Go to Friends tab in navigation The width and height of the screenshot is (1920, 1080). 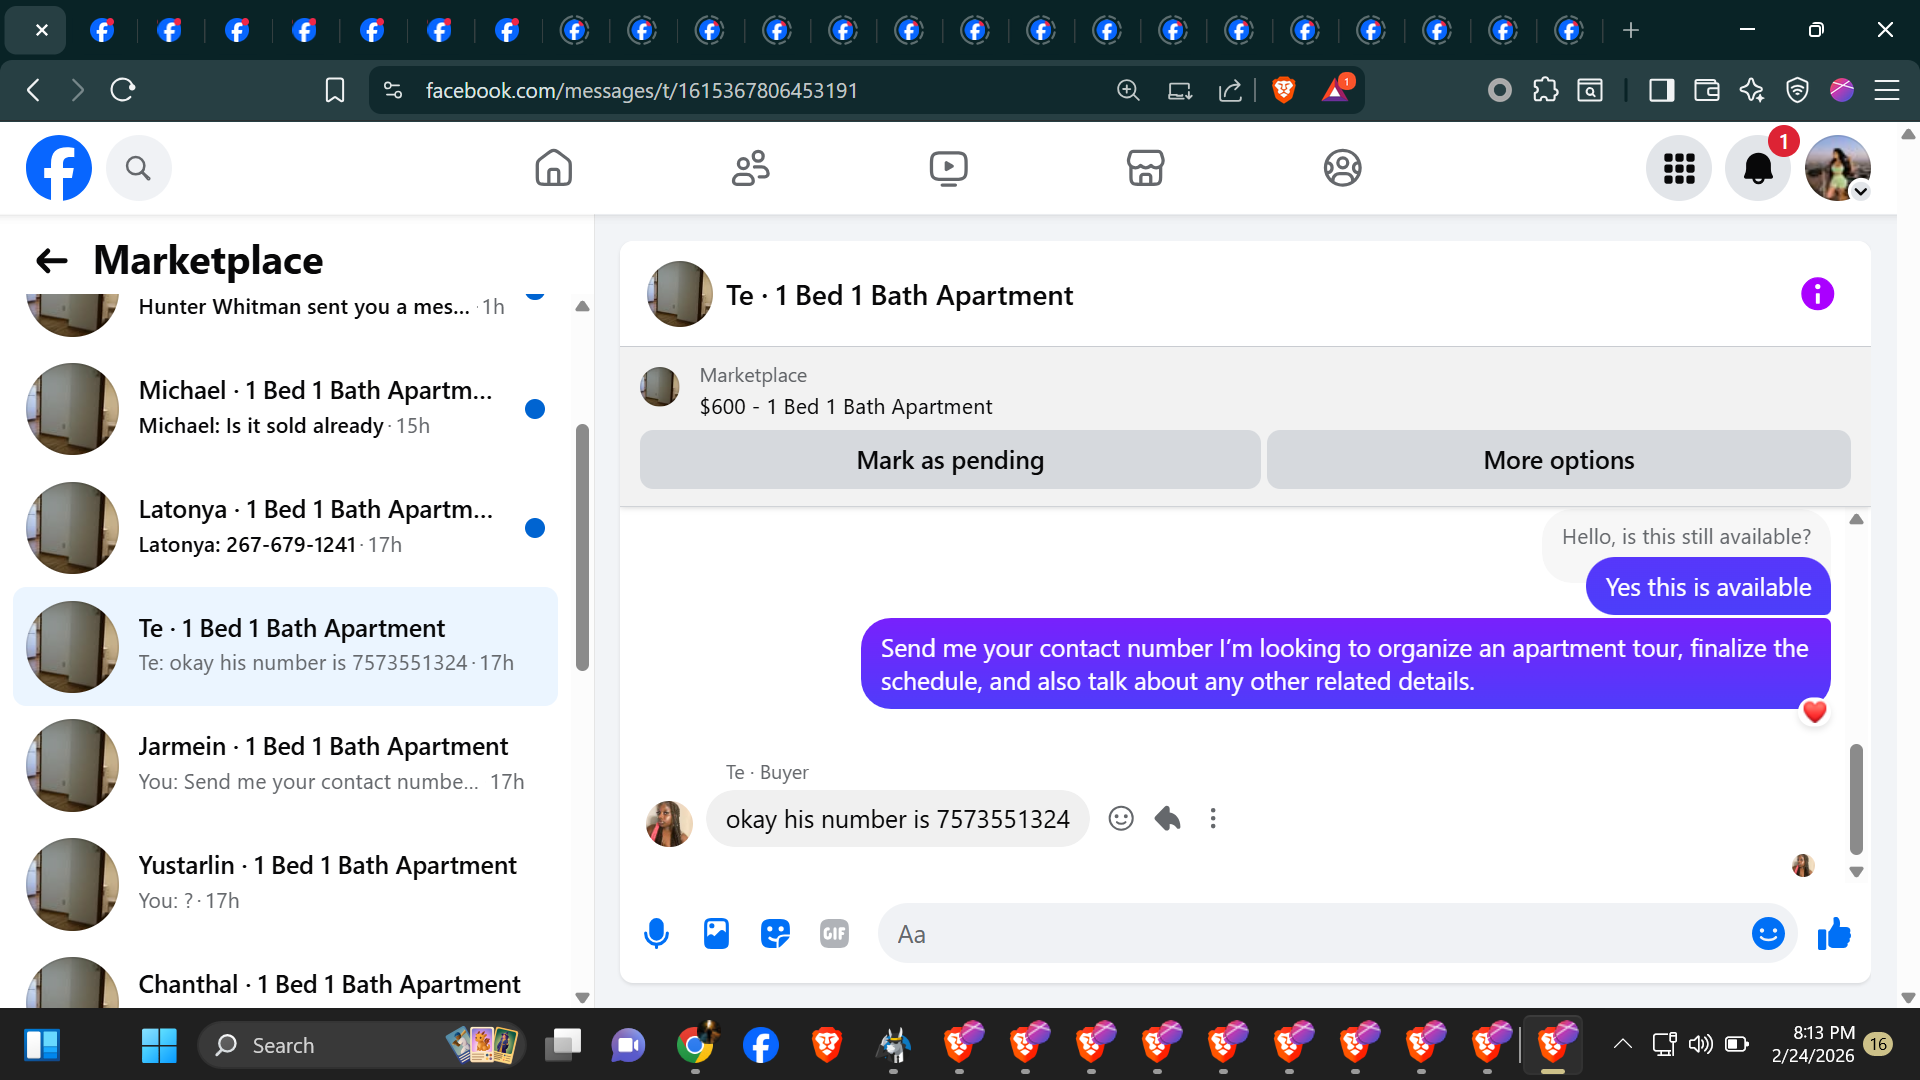750,168
